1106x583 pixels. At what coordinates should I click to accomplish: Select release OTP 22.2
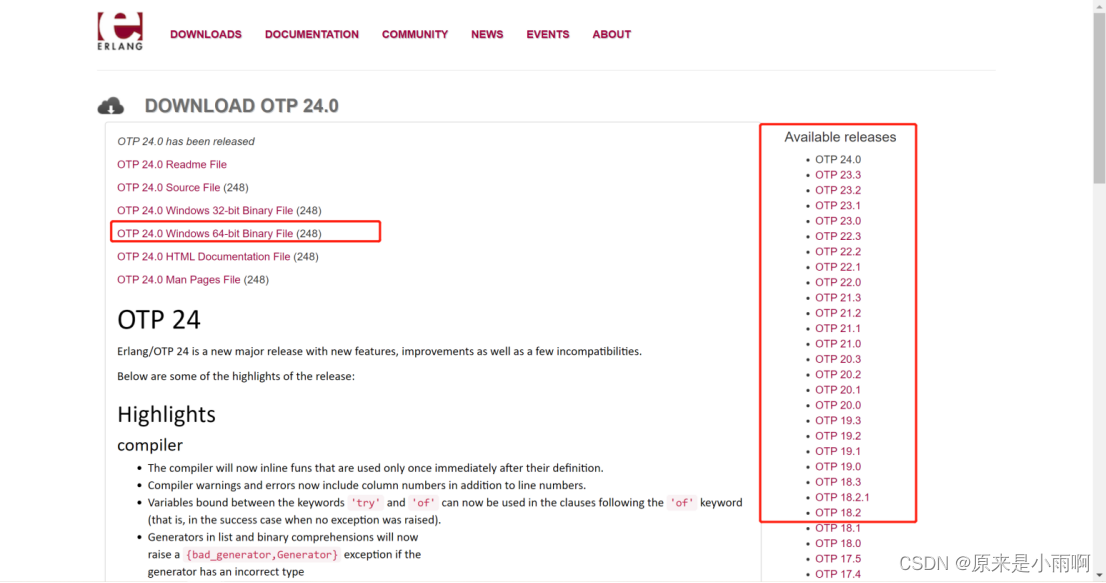coord(838,252)
